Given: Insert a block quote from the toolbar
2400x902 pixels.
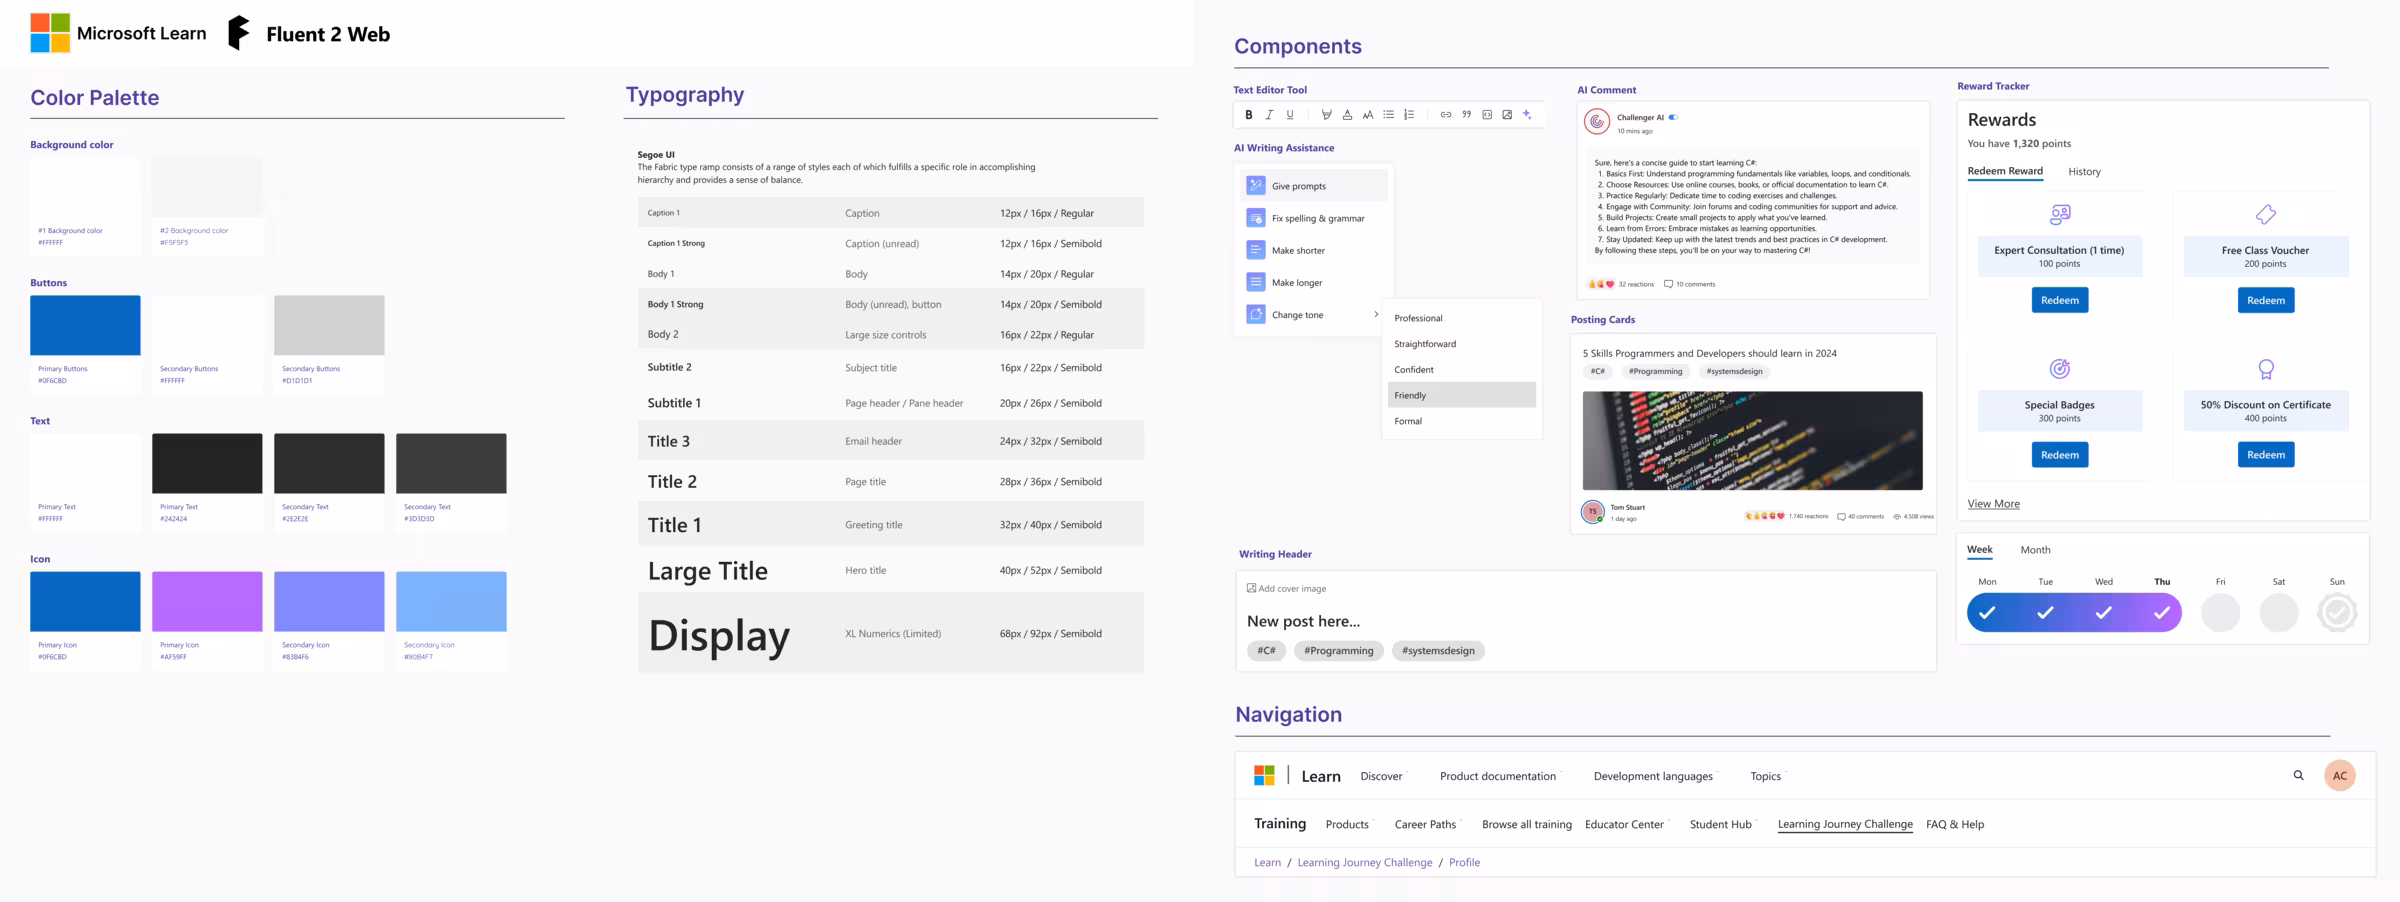Looking at the screenshot, I should pyautogui.click(x=1466, y=115).
